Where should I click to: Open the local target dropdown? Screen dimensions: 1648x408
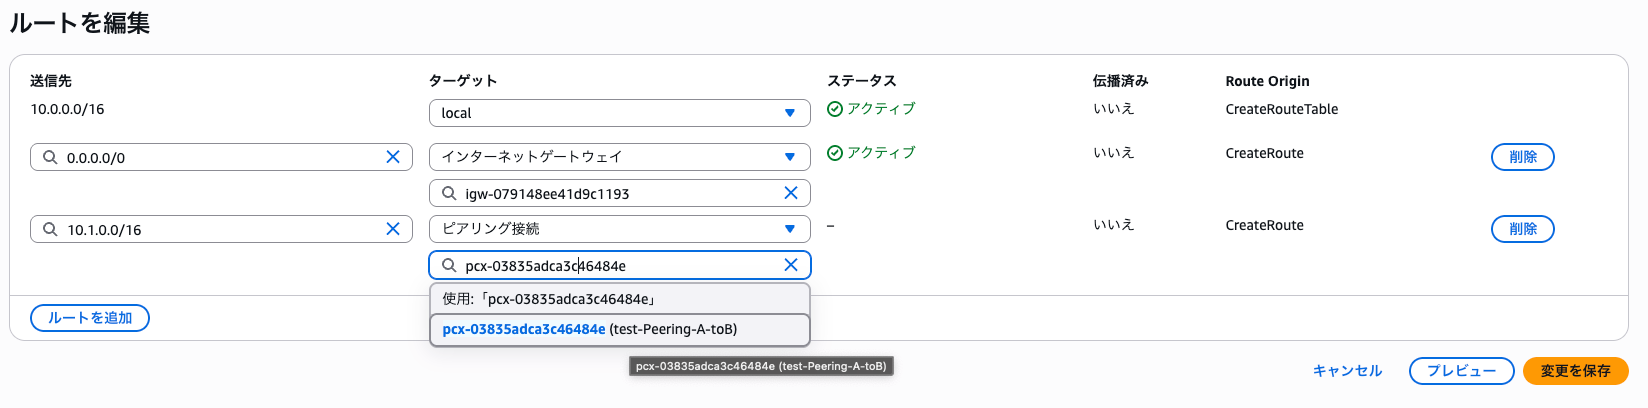tap(619, 113)
